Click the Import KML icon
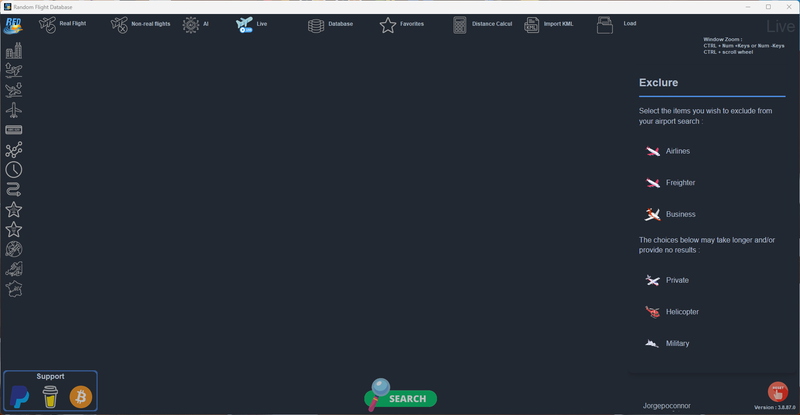This screenshot has width=800, height=415. (x=532, y=25)
